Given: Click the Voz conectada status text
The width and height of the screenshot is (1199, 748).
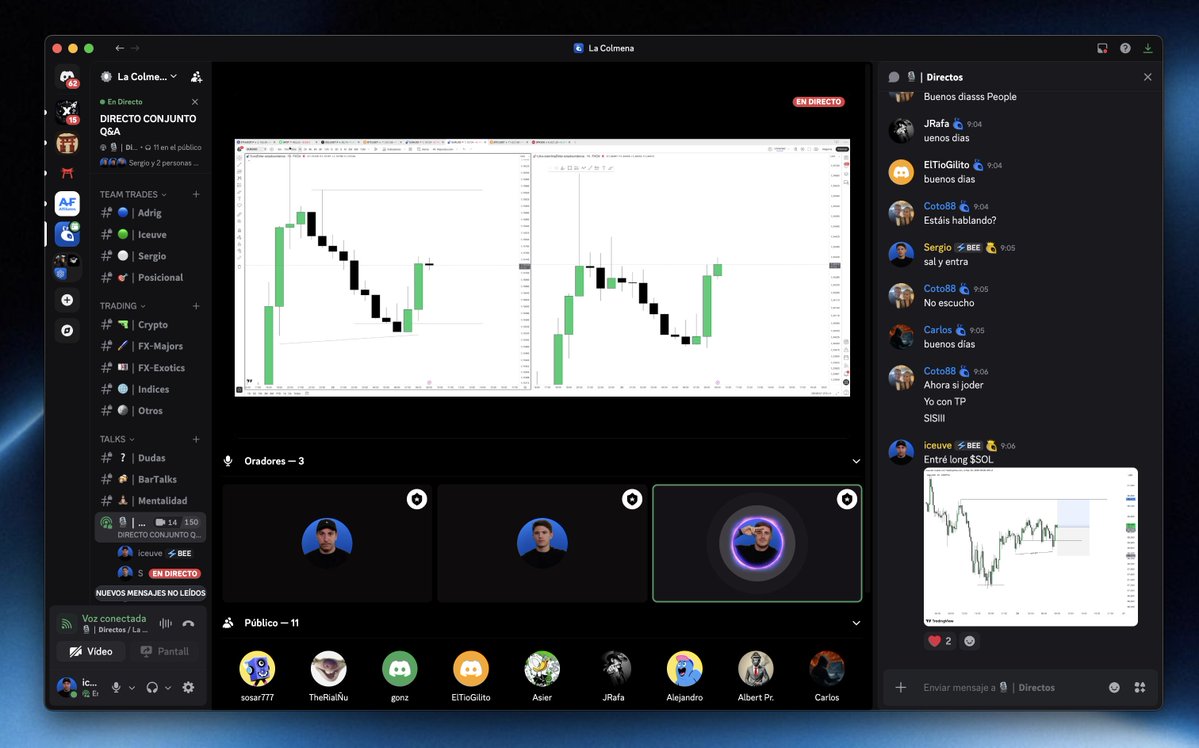Looking at the screenshot, I should point(114,618).
